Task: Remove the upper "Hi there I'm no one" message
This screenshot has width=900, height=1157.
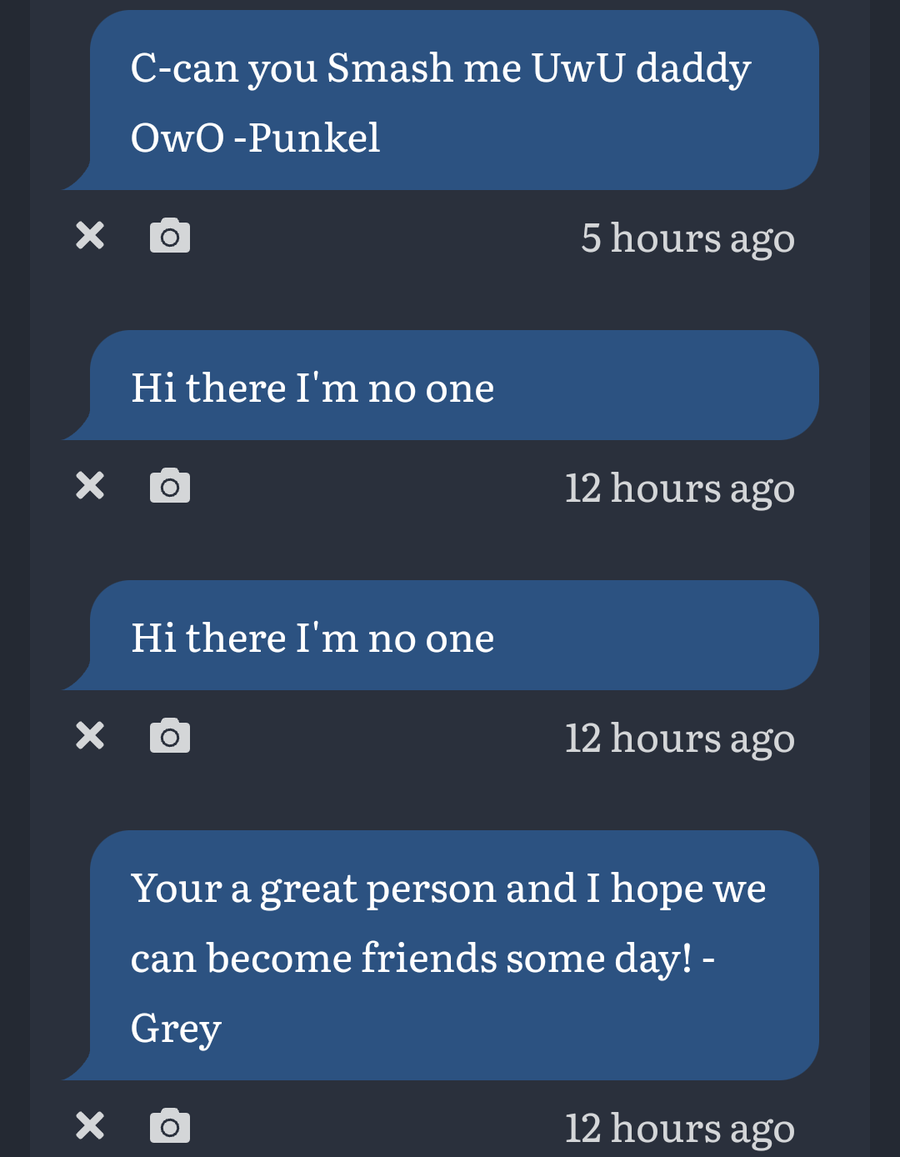Action: coord(90,486)
